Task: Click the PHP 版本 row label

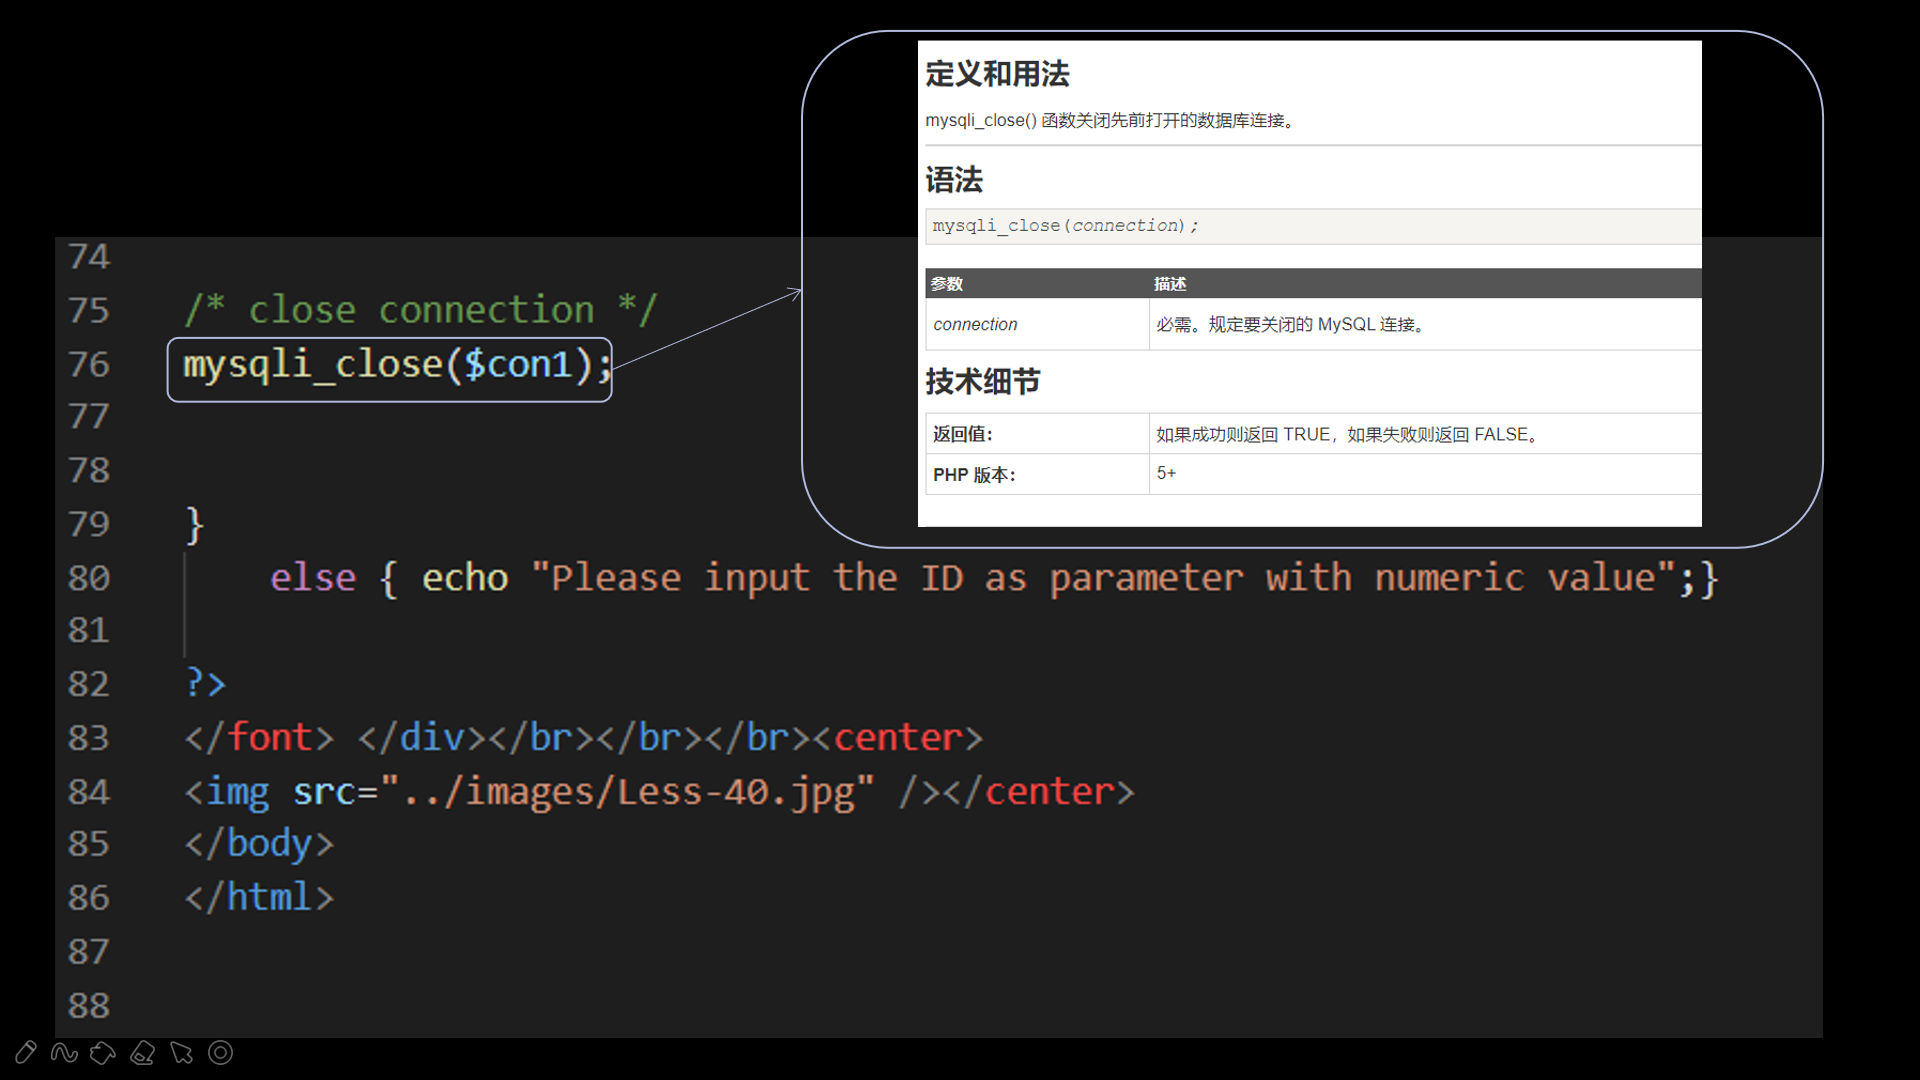Action: pos(973,475)
